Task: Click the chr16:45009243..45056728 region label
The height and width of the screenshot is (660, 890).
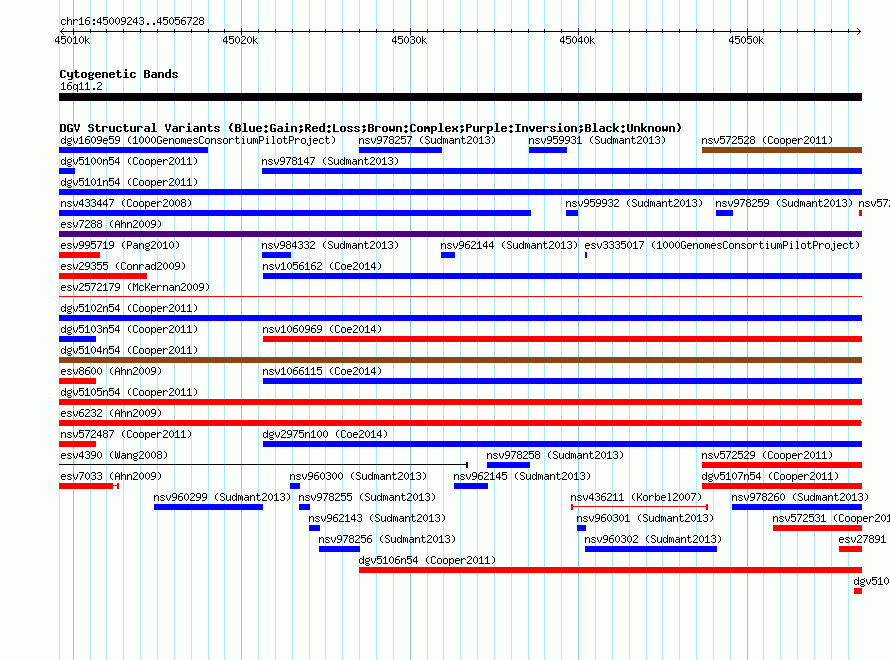Action: (x=132, y=21)
